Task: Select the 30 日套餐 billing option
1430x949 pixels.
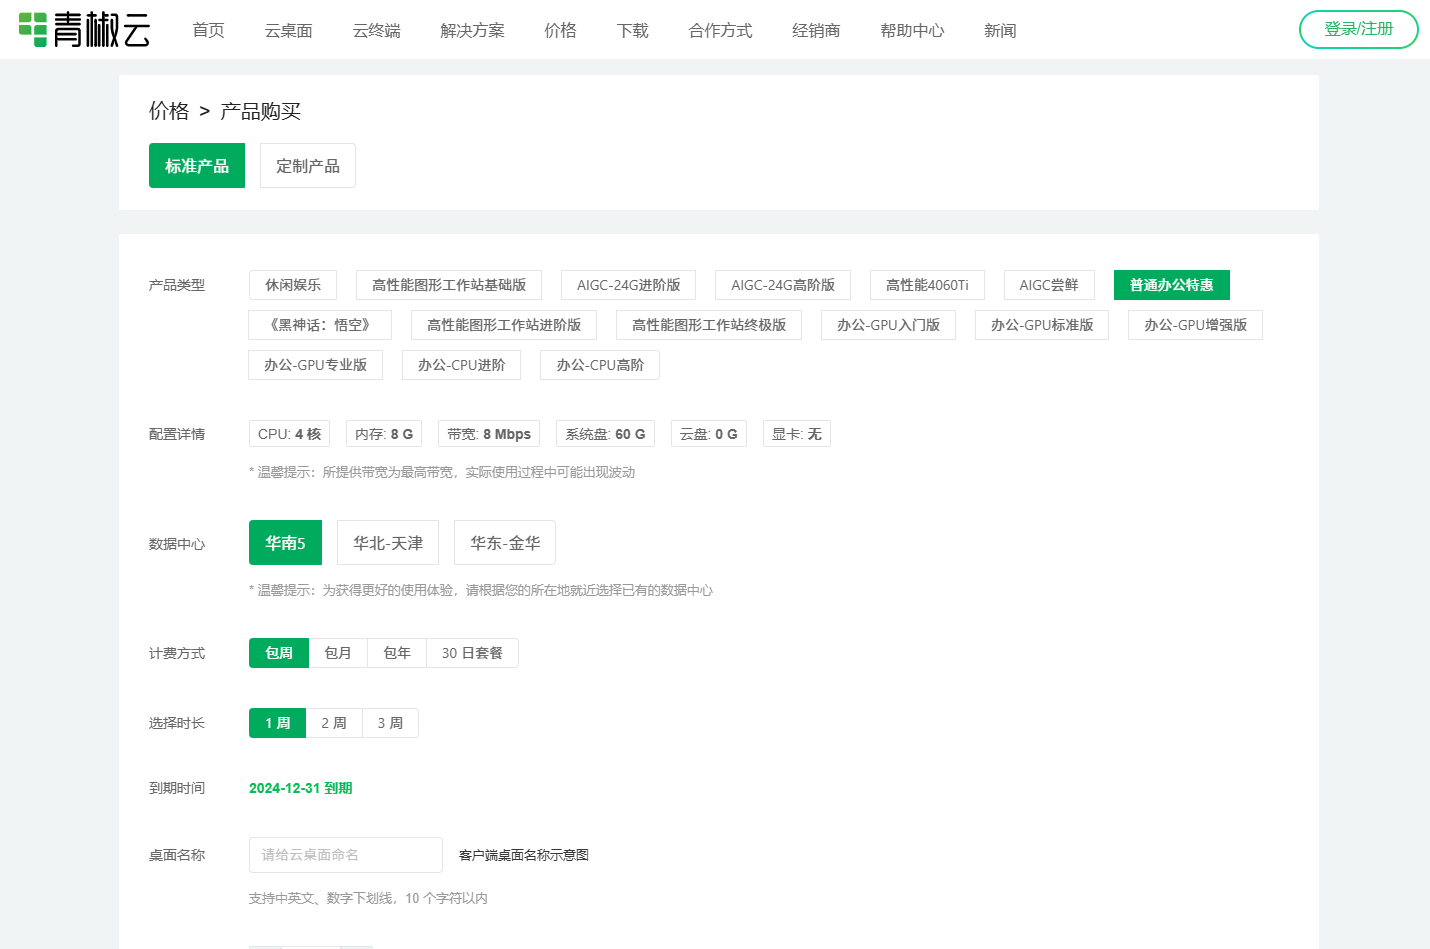Action: point(472,653)
